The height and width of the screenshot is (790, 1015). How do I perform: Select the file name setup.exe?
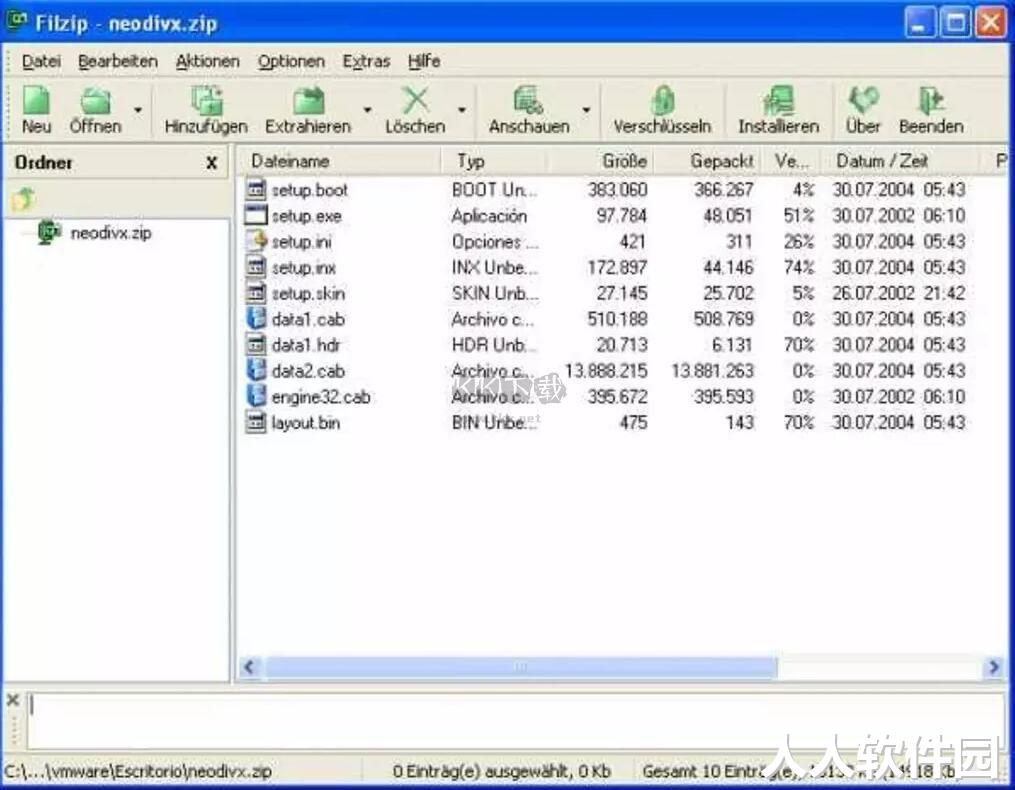click(306, 216)
